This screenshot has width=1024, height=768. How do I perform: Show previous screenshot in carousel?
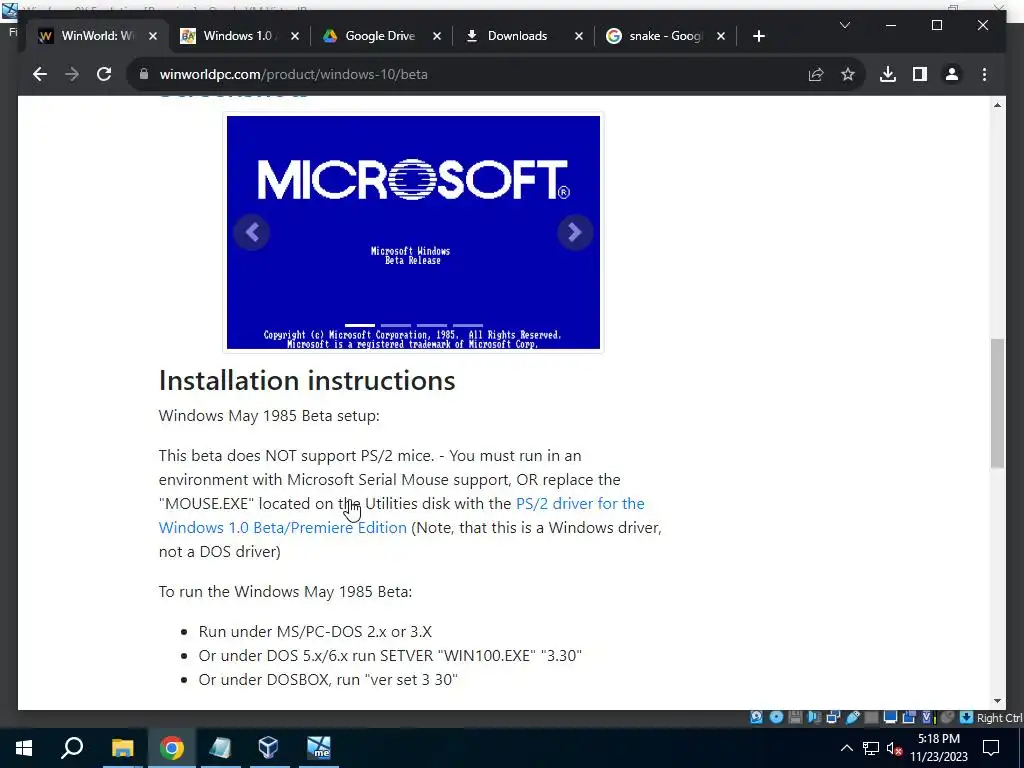[252, 232]
